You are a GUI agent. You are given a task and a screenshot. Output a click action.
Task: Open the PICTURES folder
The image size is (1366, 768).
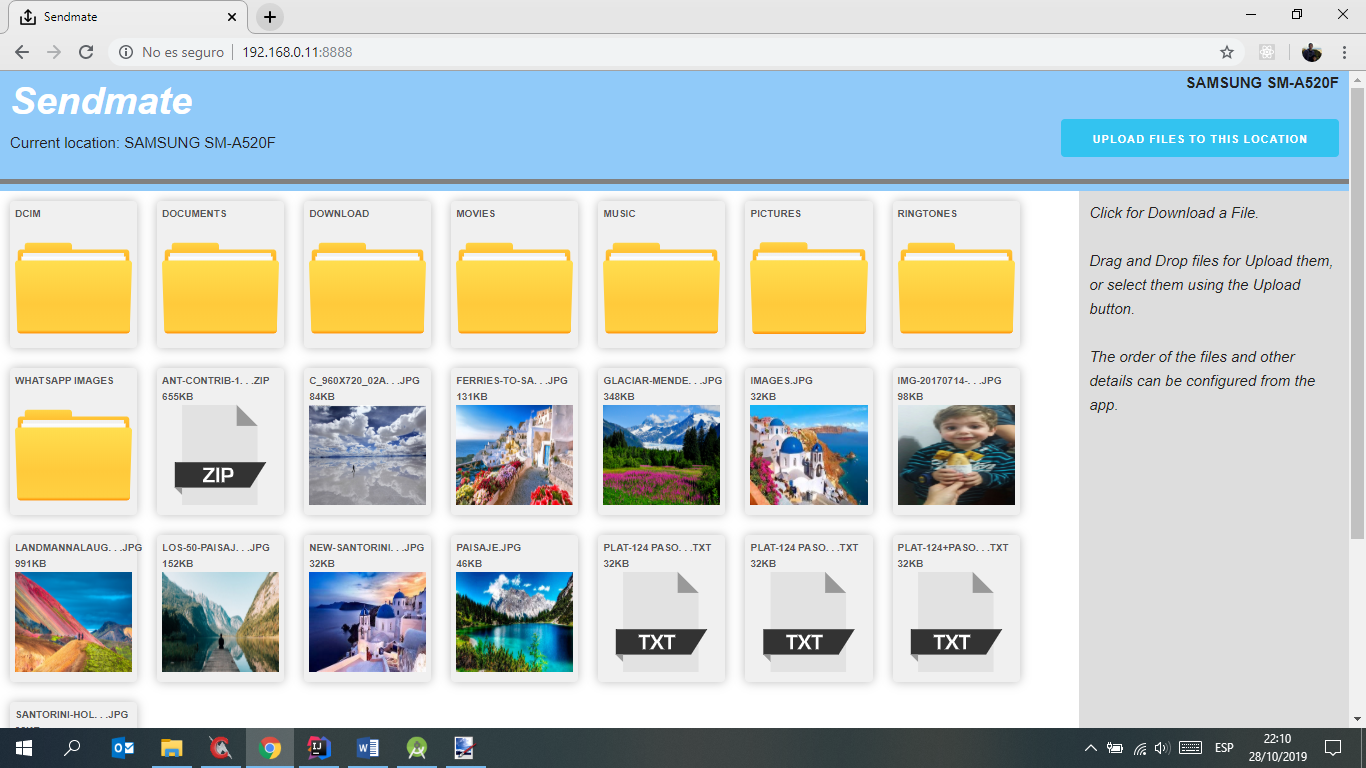[x=808, y=275]
